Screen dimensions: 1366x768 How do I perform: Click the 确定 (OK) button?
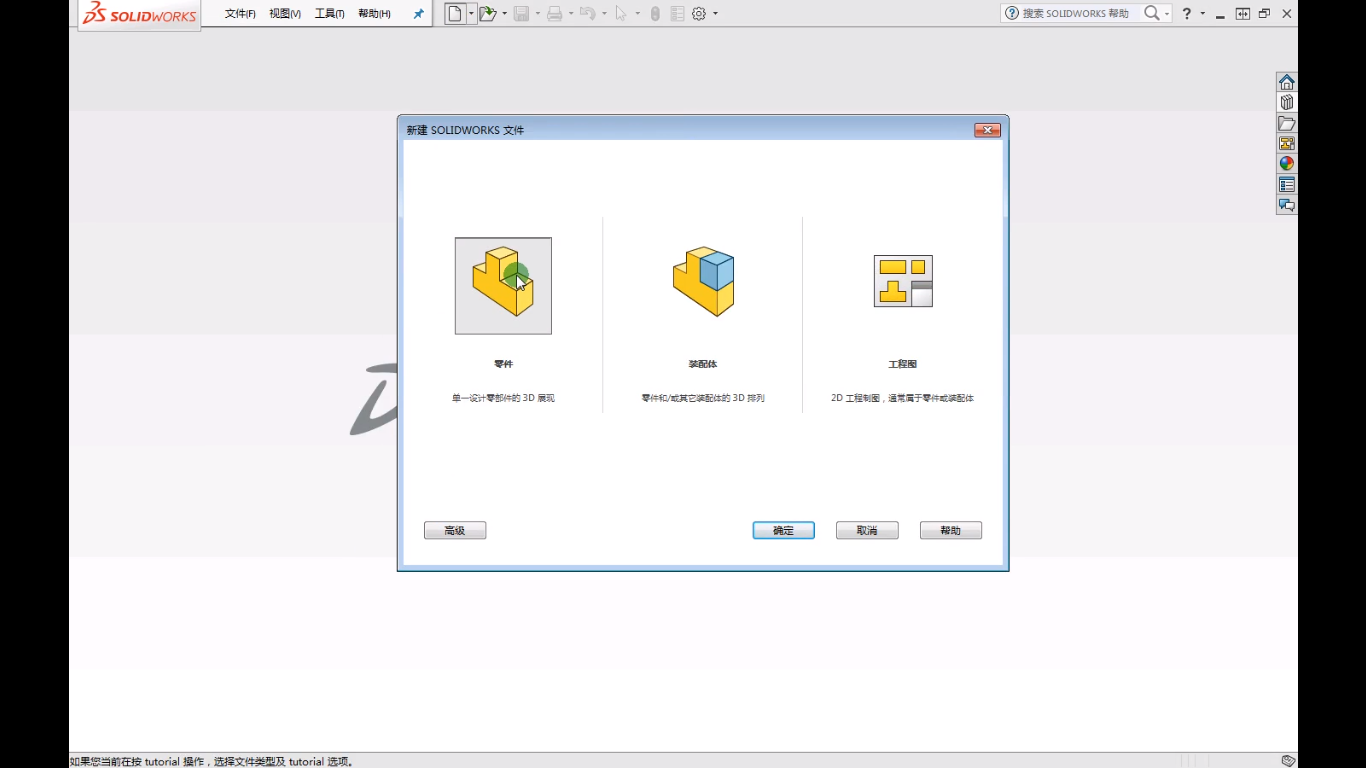pyautogui.click(x=783, y=531)
